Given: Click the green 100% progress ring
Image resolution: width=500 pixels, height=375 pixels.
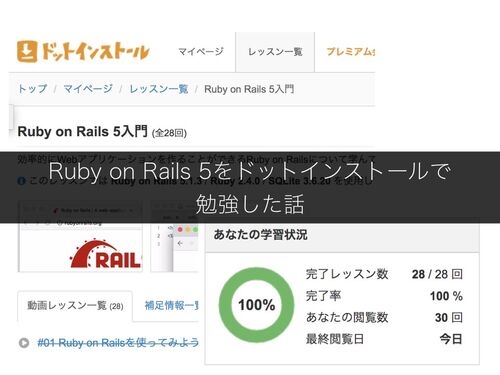Looking at the screenshot, I should tap(256, 305).
